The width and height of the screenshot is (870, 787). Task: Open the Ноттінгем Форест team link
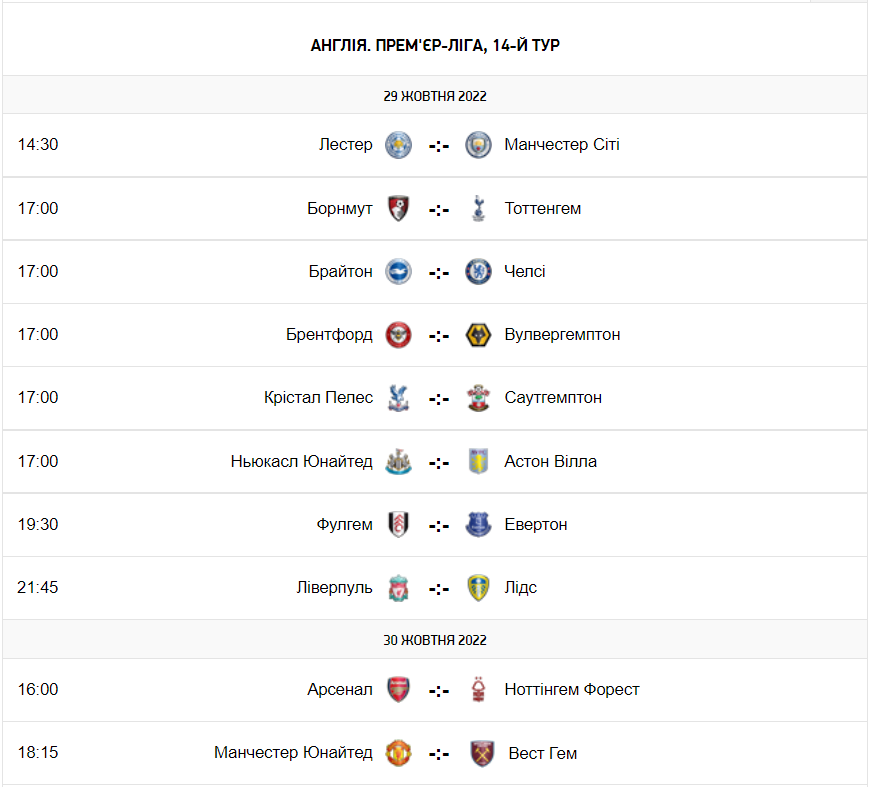click(x=572, y=689)
